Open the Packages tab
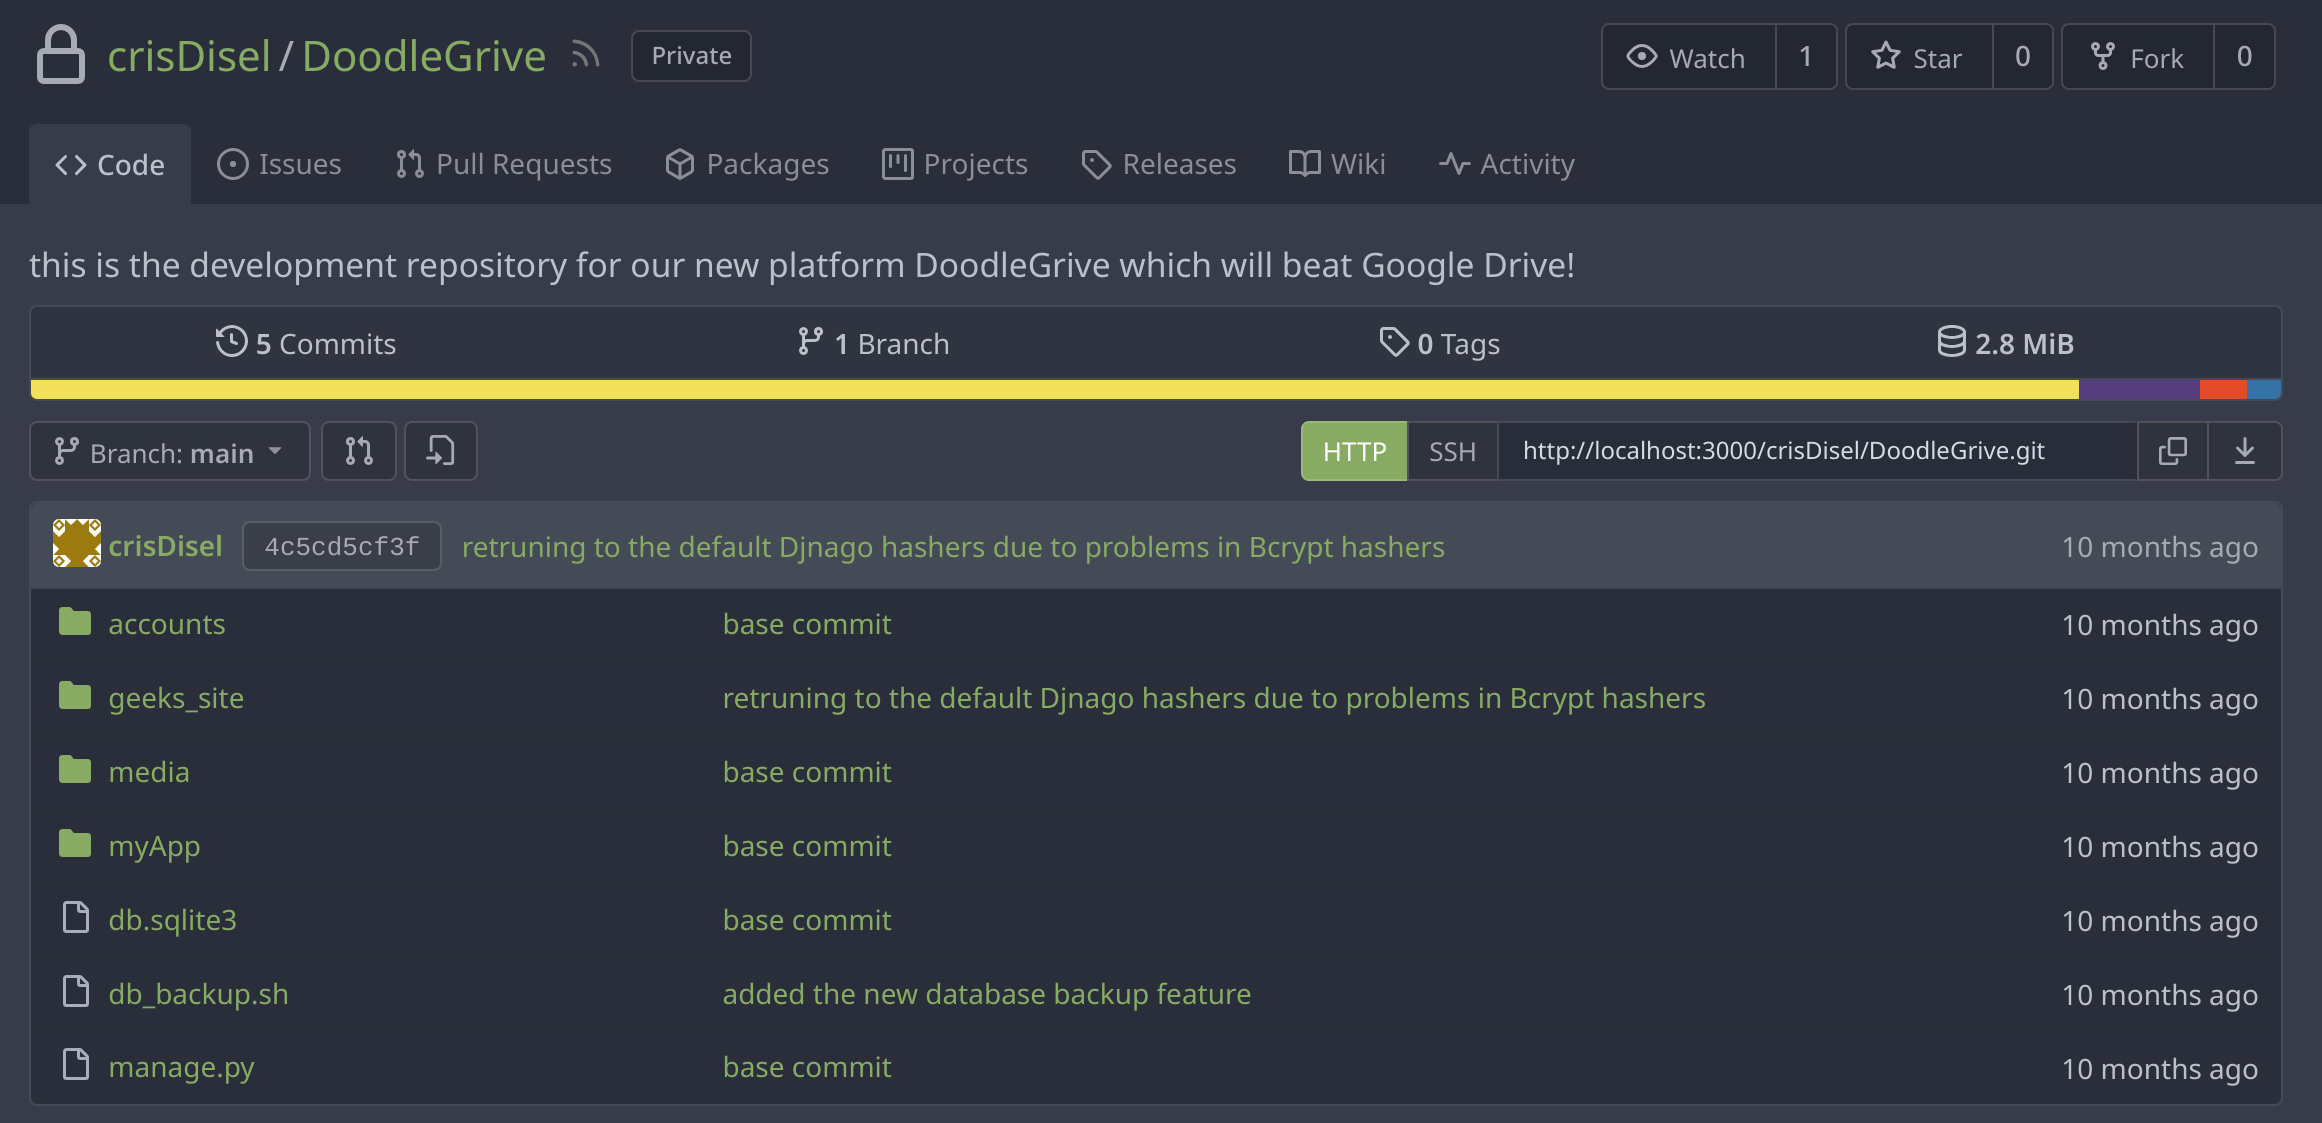The image size is (2322, 1123). point(747,164)
